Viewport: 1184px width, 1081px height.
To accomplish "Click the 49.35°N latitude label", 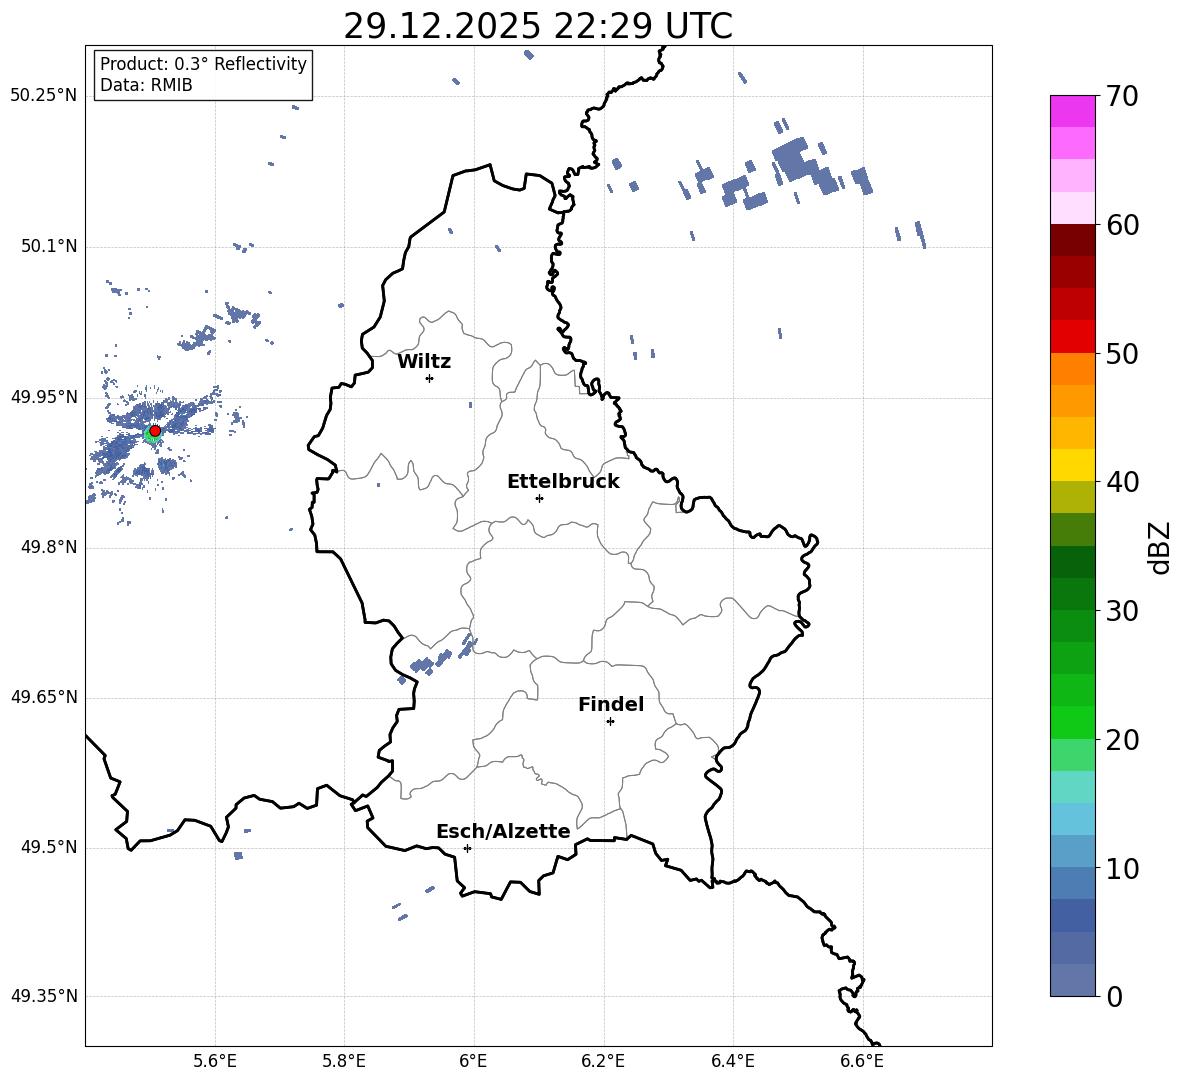I will point(44,996).
